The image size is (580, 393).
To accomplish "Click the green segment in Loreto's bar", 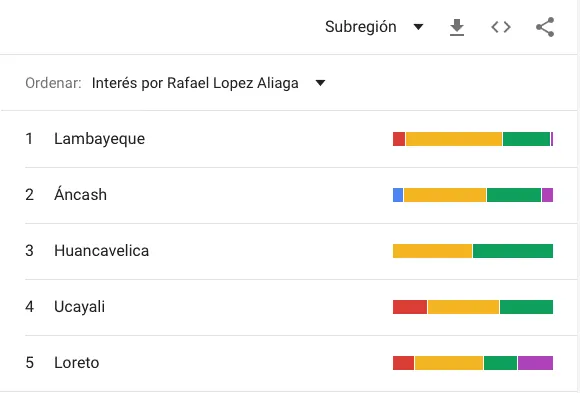I will tap(500, 363).
